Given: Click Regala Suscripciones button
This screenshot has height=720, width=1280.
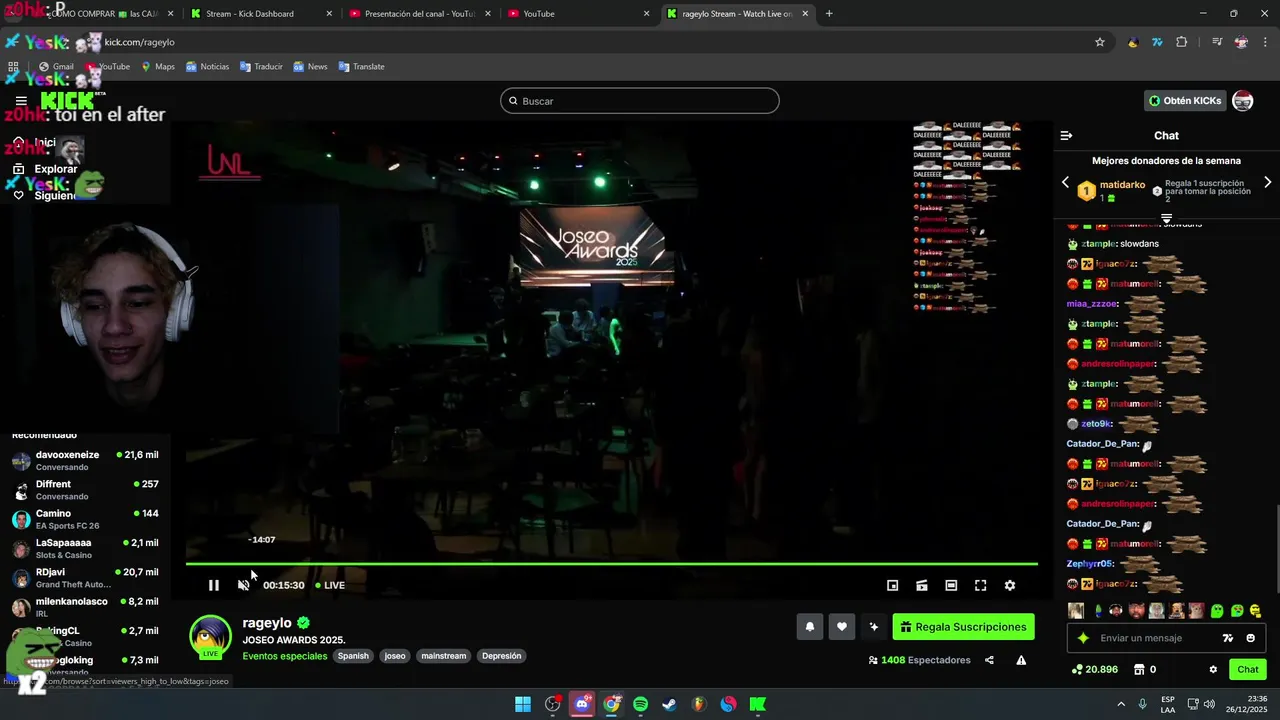Looking at the screenshot, I should coord(963,627).
